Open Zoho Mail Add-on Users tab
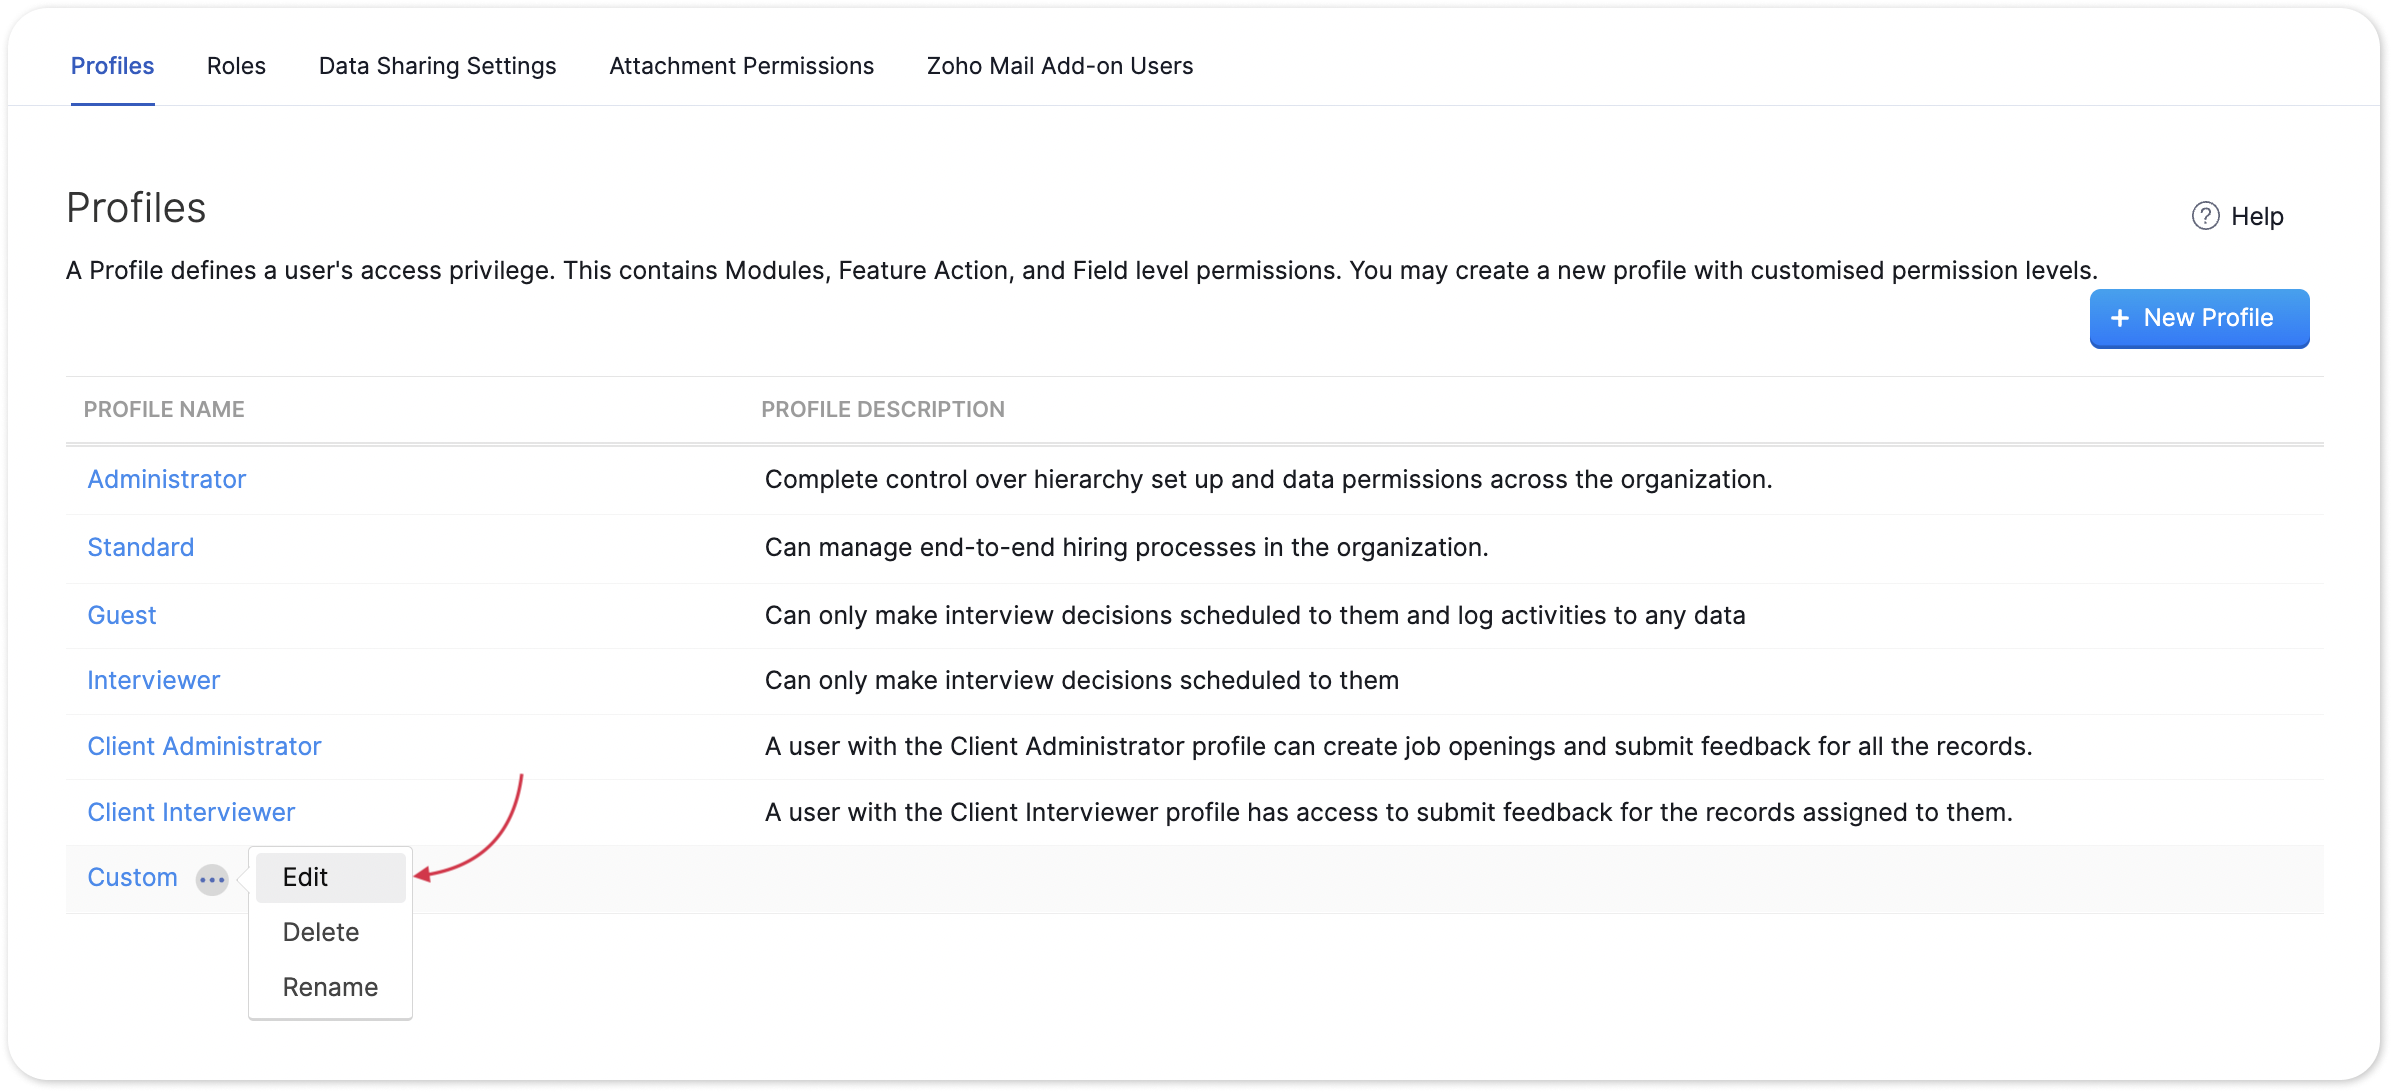The image size is (2392, 1092). (1060, 66)
